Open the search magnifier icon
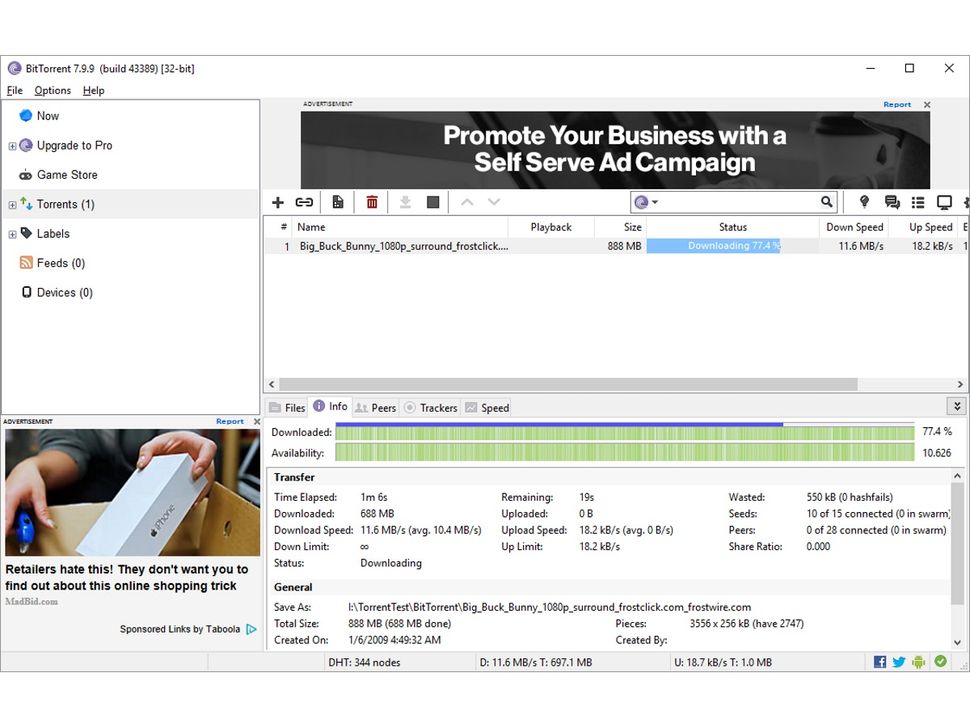970x728 pixels. pyautogui.click(x=826, y=201)
